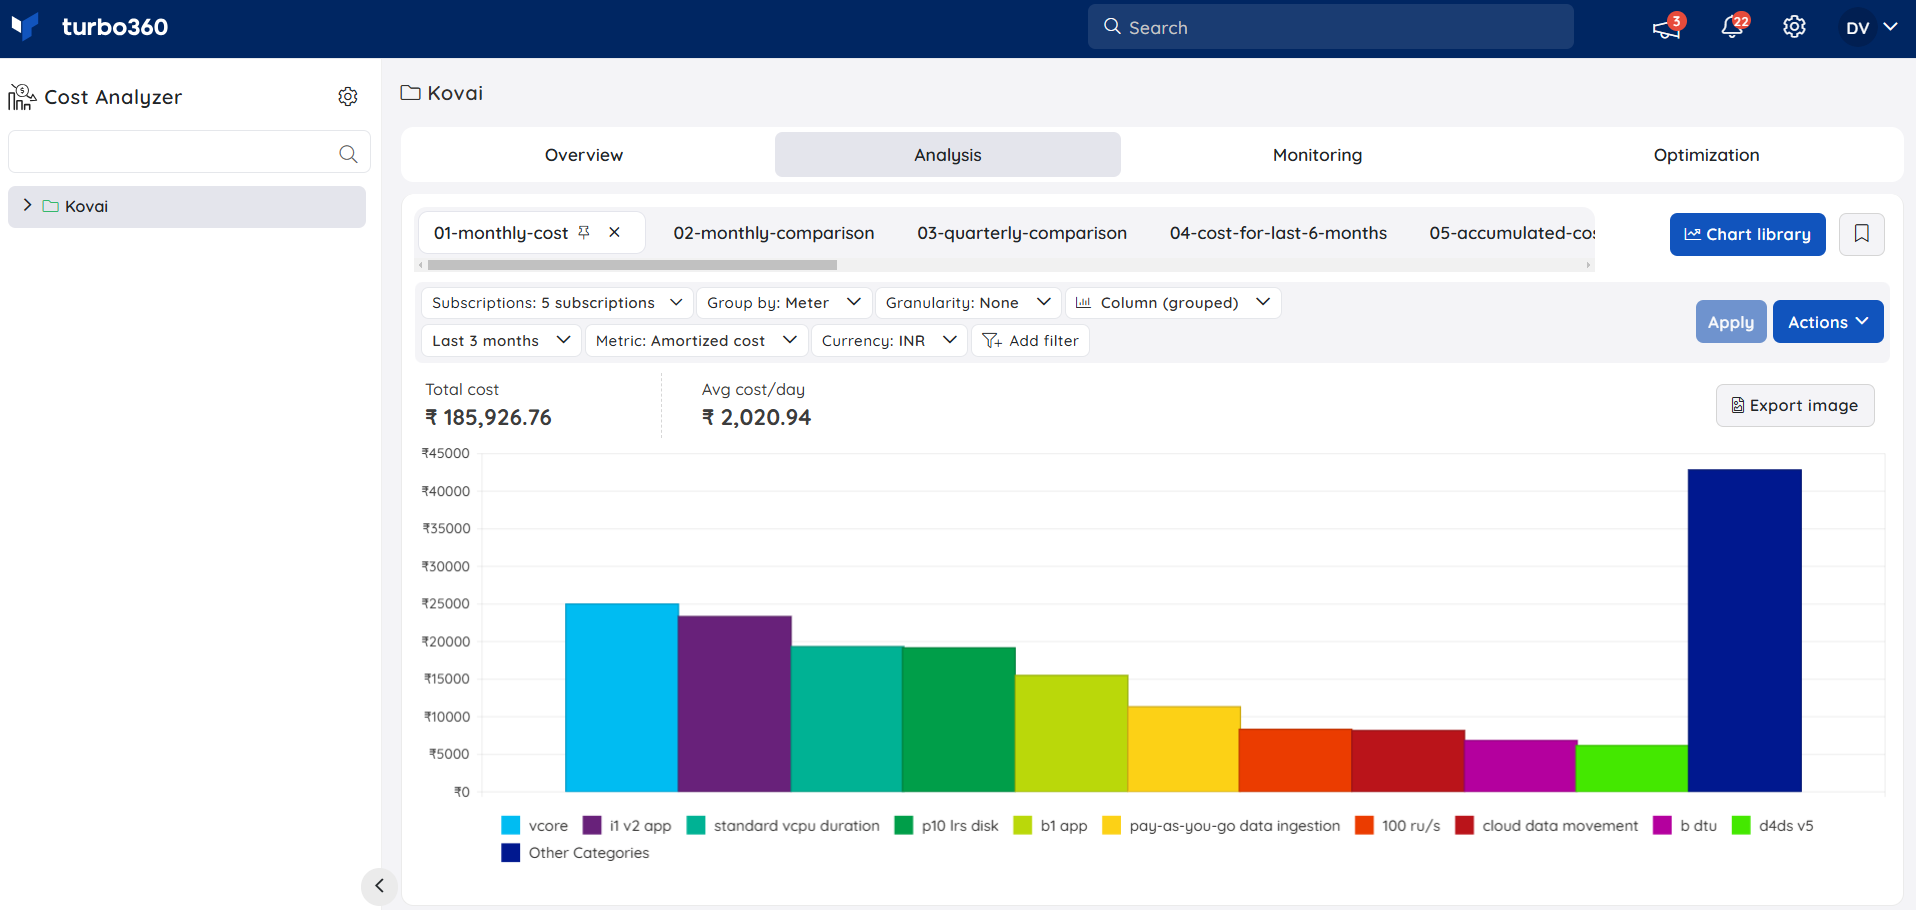Switch to the Overview tab
Screen dimensions: 1916x910
click(x=584, y=155)
